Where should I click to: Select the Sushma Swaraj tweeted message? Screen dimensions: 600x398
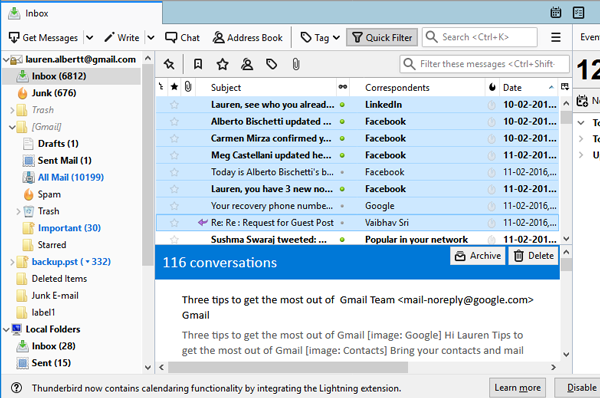pyautogui.click(x=357, y=239)
